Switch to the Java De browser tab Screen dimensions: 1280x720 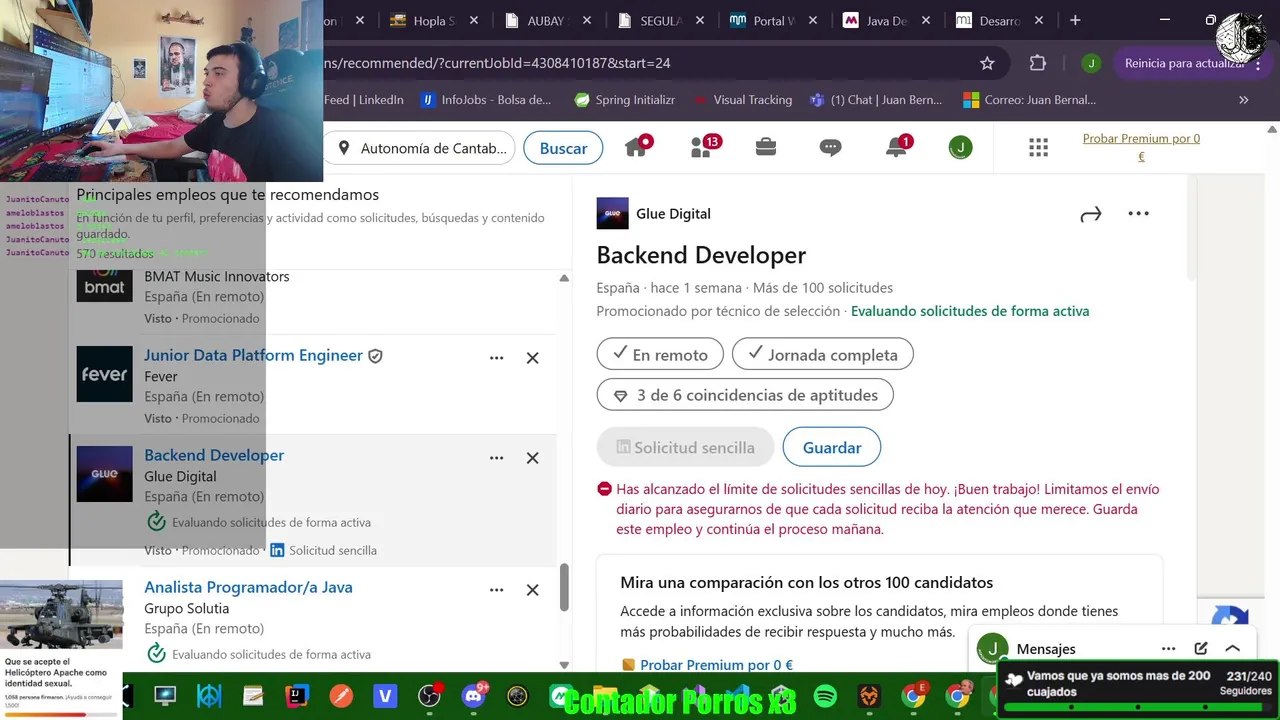[x=888, y=20]
